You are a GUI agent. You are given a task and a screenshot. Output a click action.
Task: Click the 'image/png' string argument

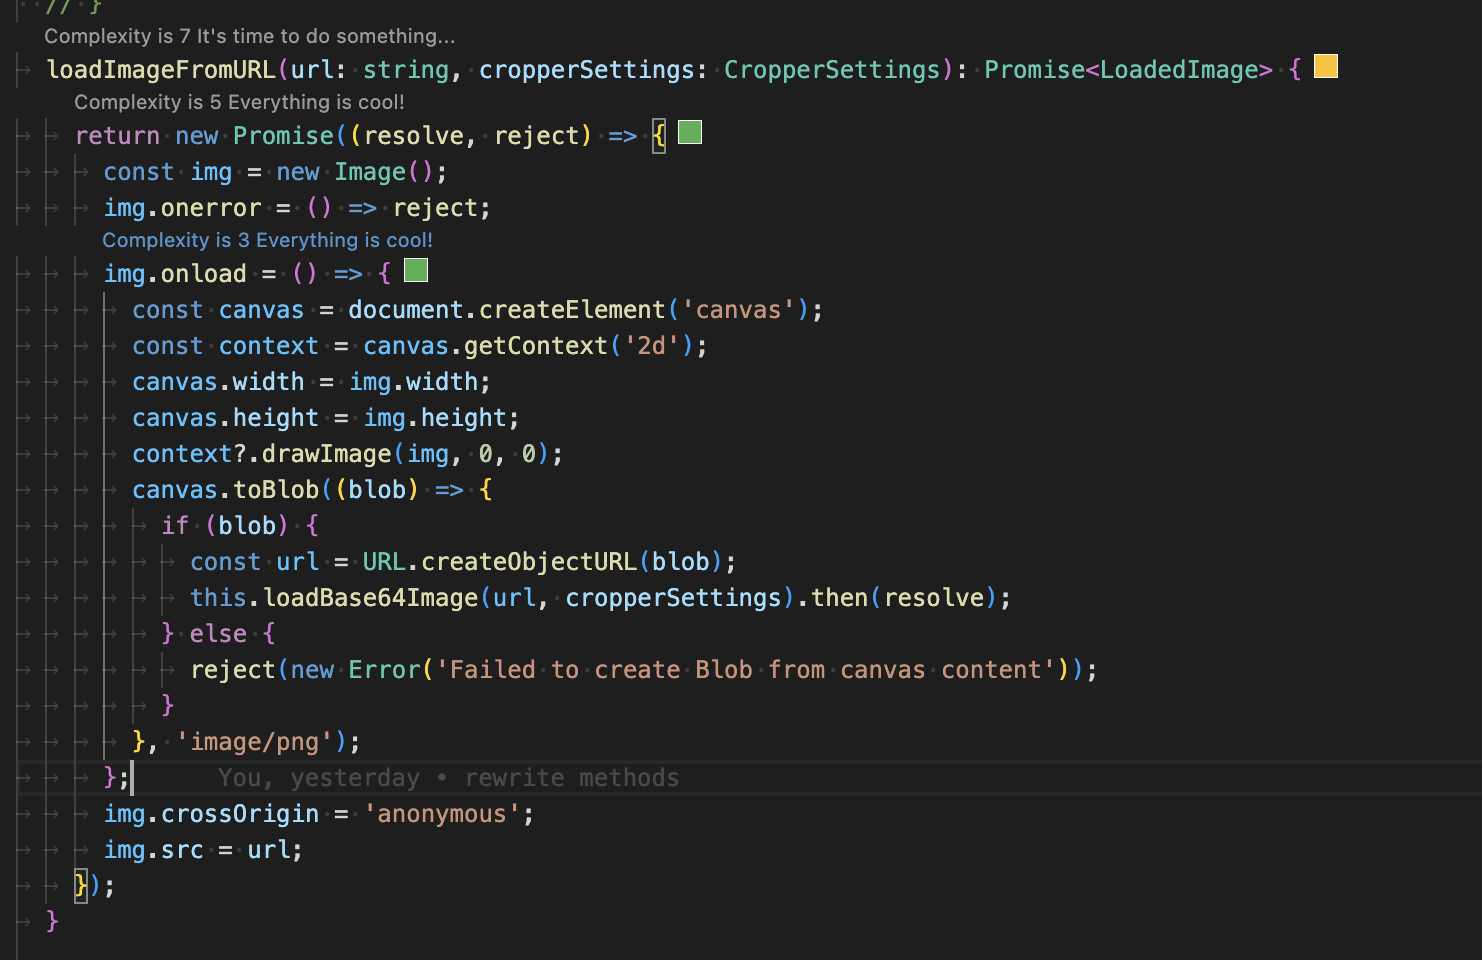(254, 741)
